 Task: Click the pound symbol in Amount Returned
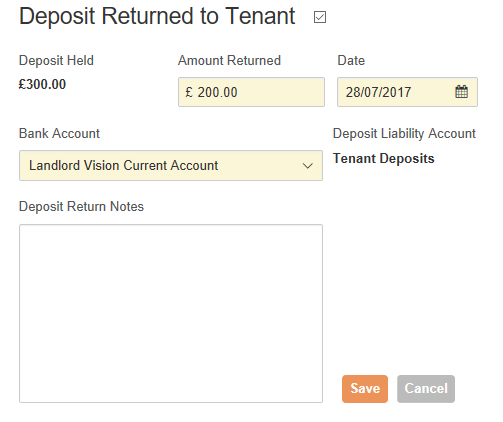[189, 92]
